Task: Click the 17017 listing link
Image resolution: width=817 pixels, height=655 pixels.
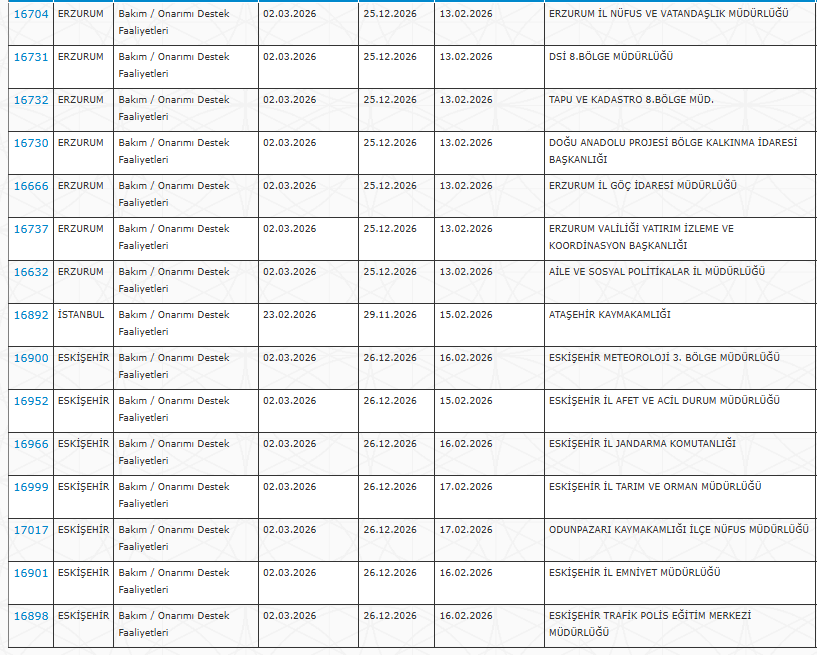Action: coord(30,530)
